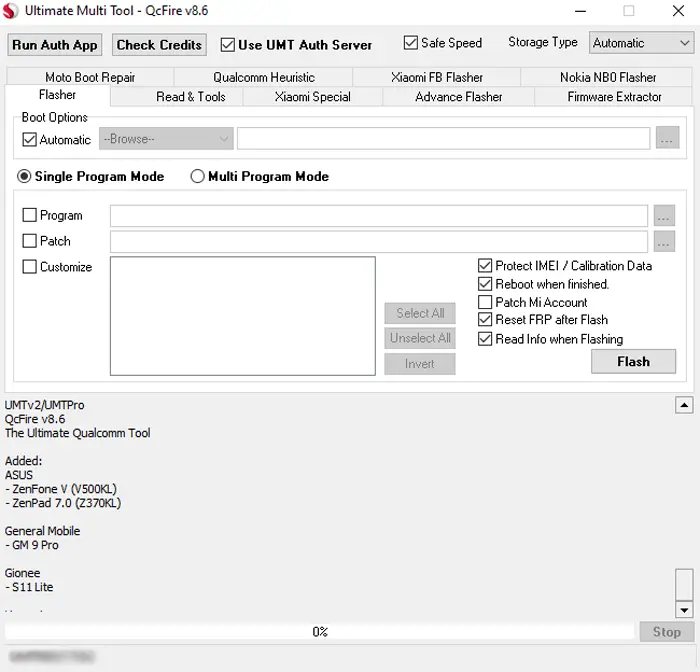Toggle the Use UMT Auth Server checkbox

tap(228, 45)
